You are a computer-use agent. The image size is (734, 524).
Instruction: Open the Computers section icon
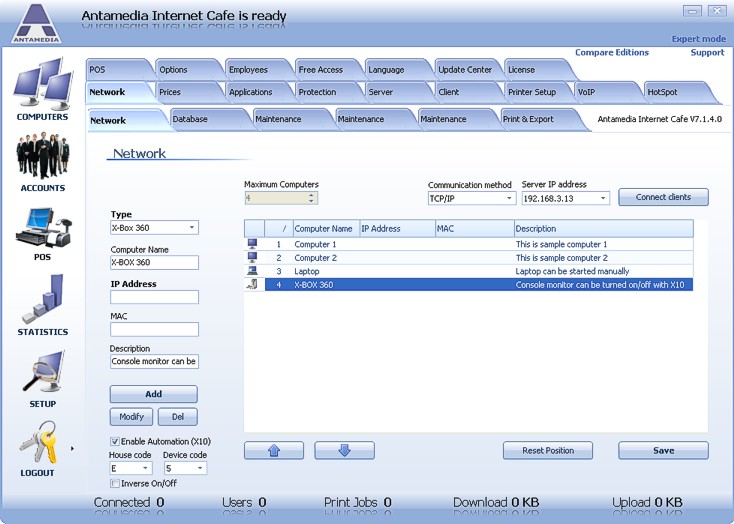point(43,83)
